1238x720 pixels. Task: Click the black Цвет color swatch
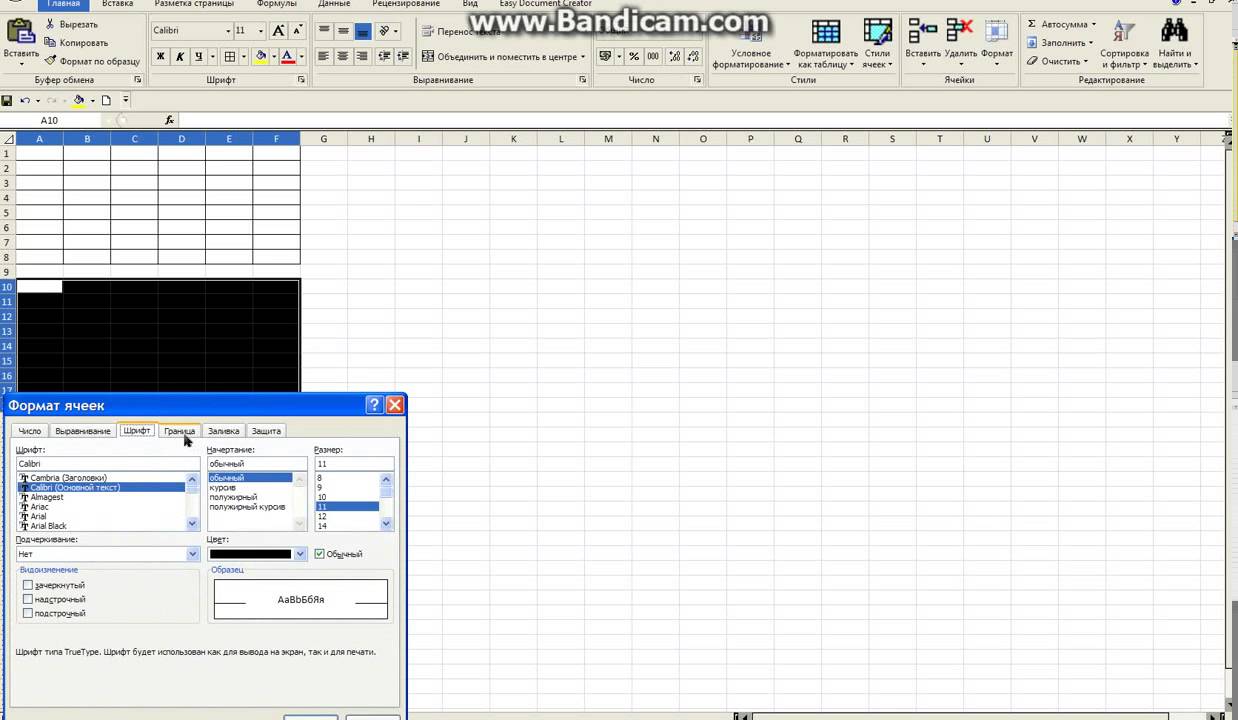(251, 554)
